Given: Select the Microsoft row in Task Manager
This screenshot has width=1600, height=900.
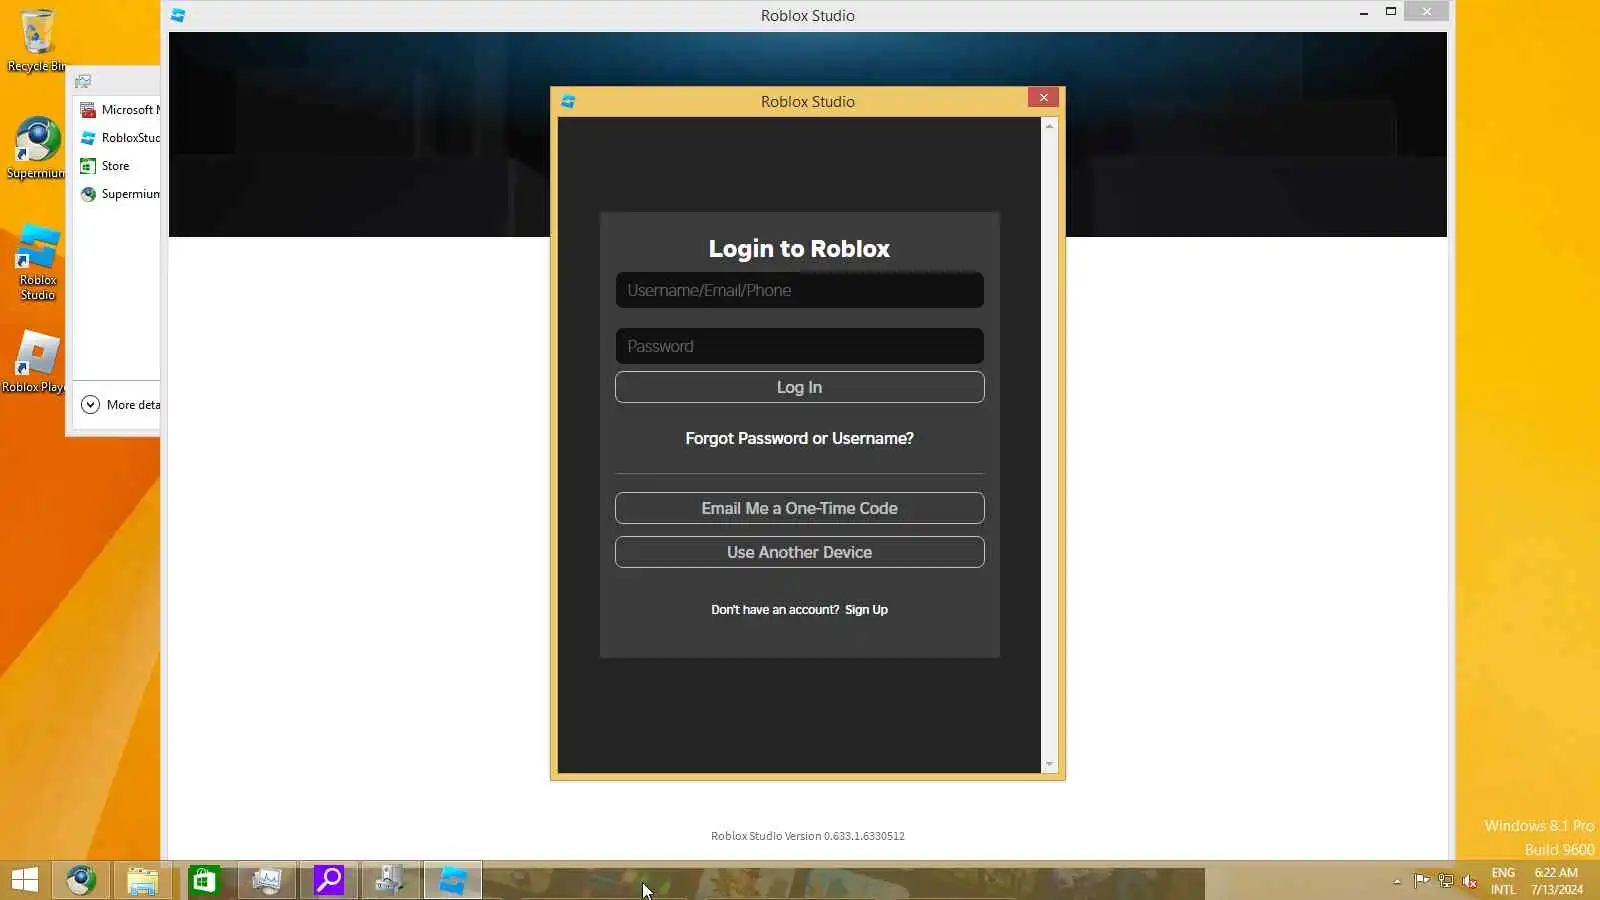Looking at the screenshot, I should coord(118,110).
